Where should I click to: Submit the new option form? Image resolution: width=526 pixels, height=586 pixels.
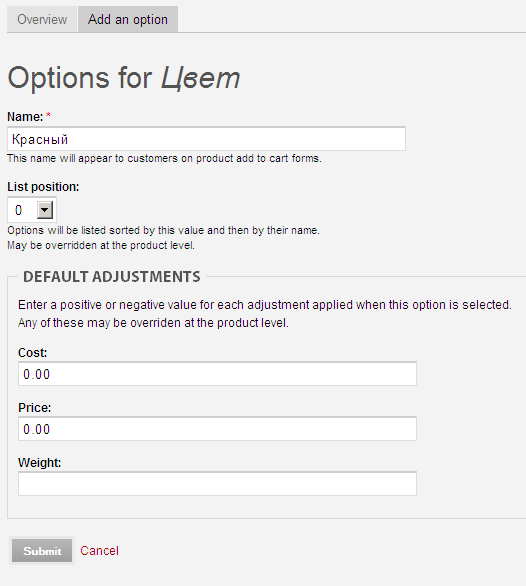pos(42,550)
